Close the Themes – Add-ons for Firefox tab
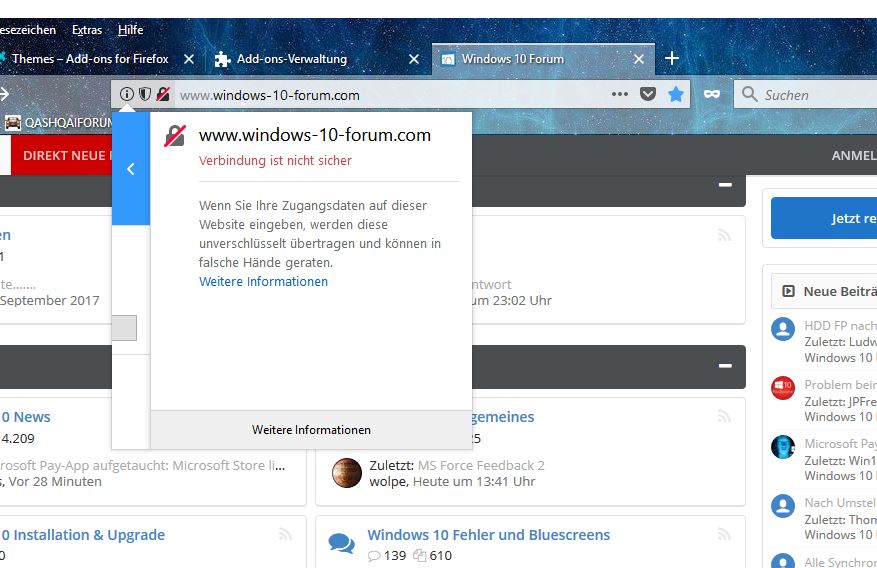The image size is (877, 568). (x=189, y=59)
